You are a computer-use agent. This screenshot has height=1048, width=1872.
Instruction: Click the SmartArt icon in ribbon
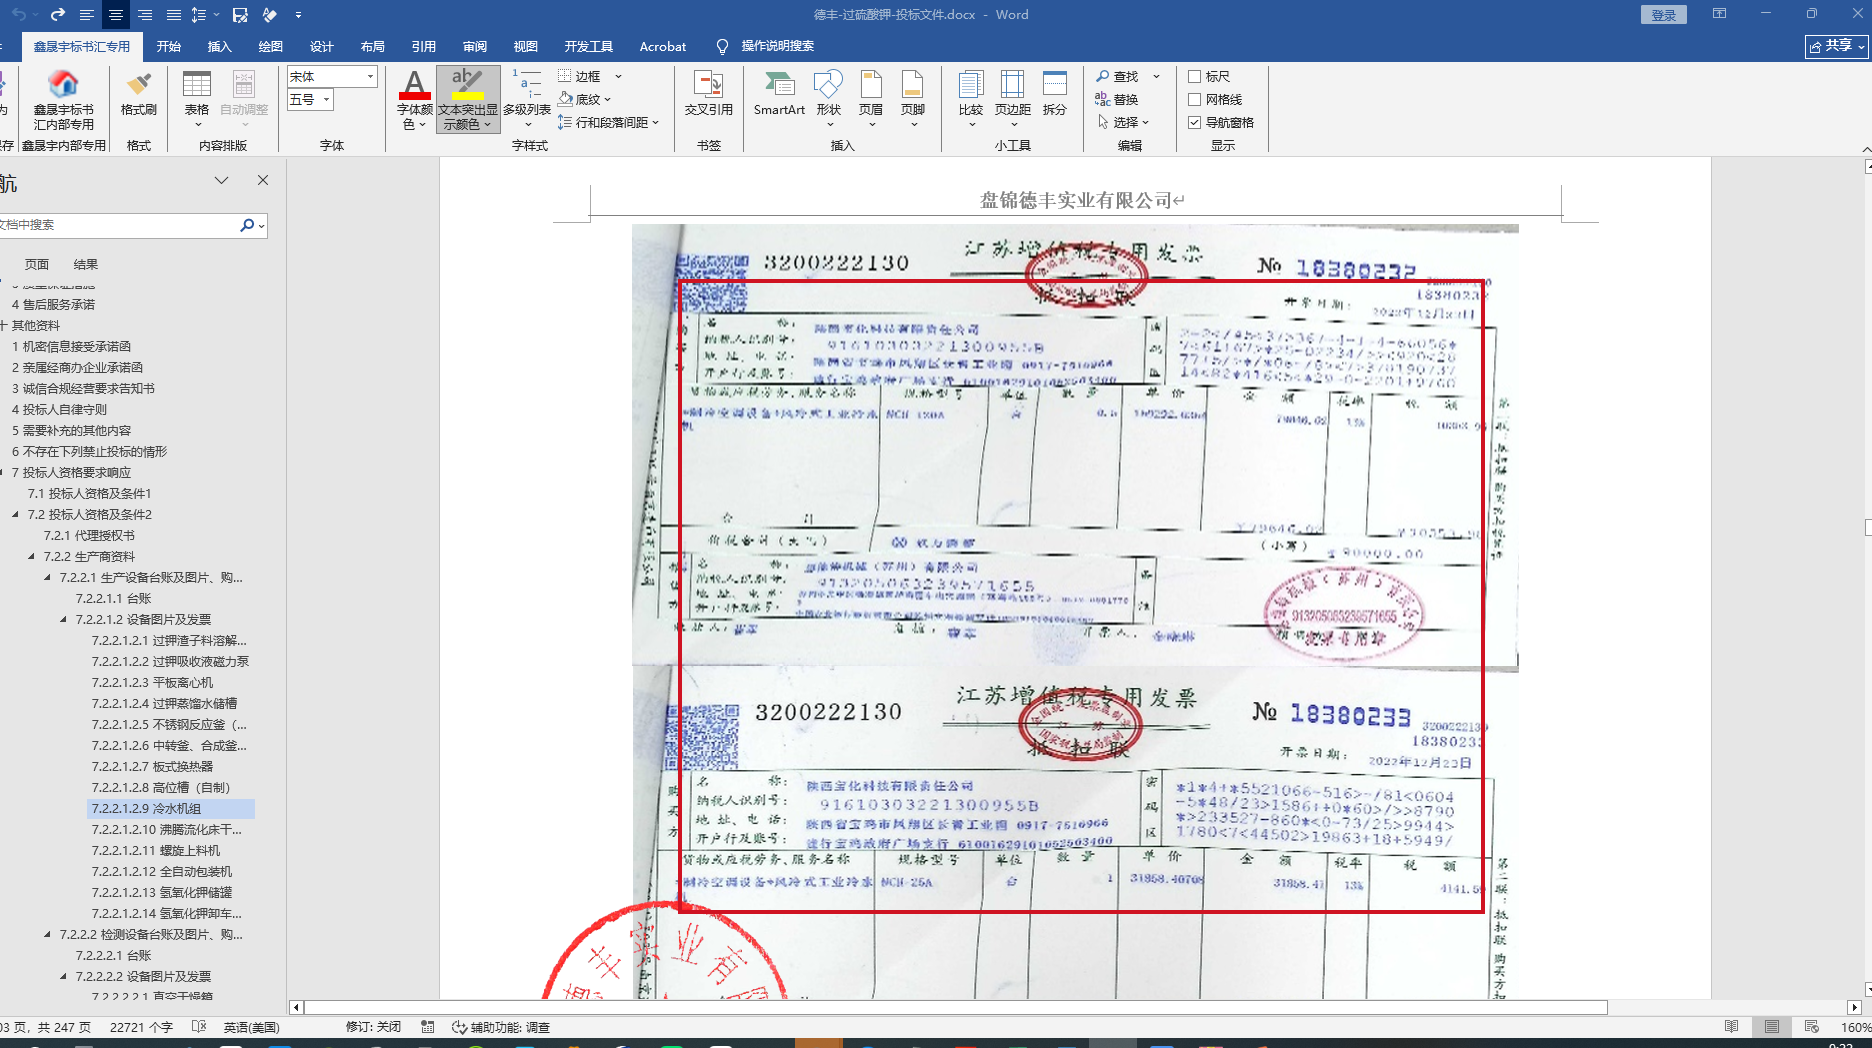(778, 93)
